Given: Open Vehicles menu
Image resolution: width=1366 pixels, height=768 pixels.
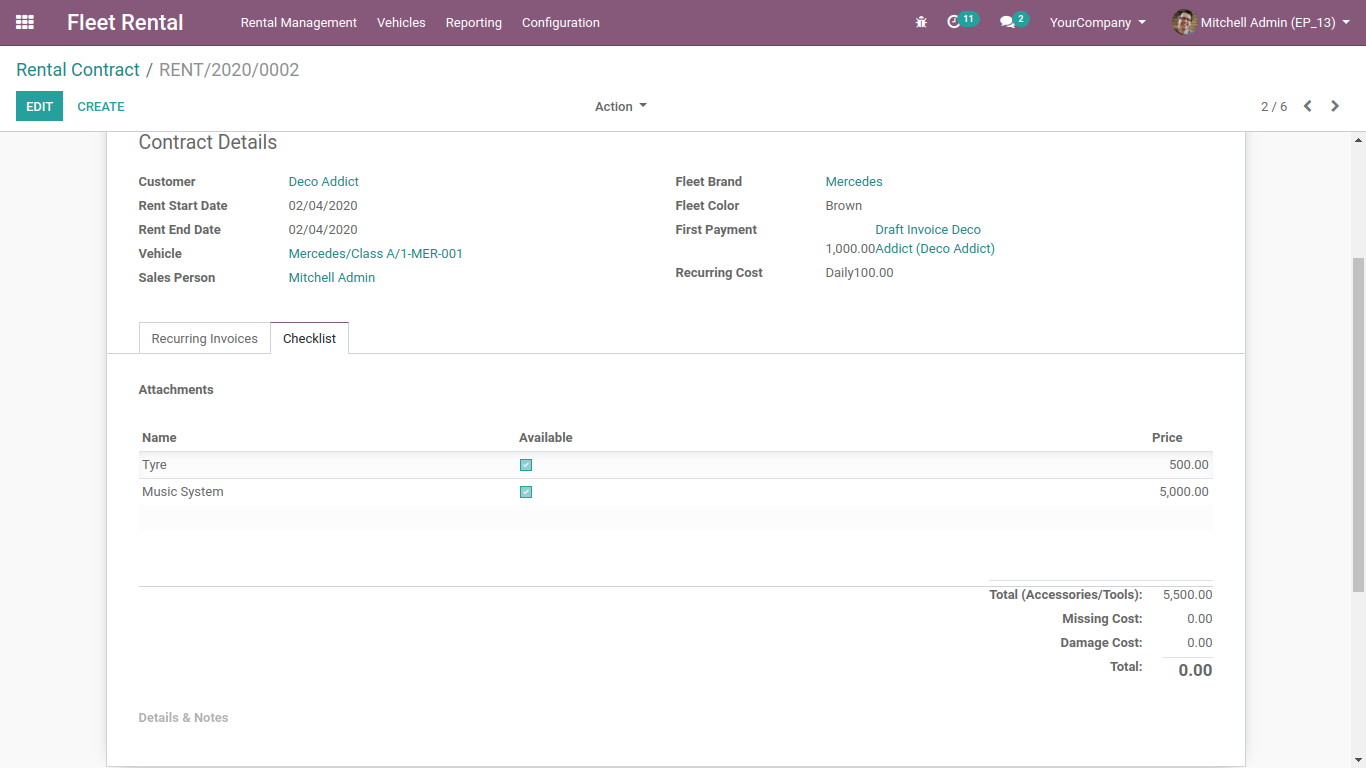Looking at the screenshot, I should point(401,22).
